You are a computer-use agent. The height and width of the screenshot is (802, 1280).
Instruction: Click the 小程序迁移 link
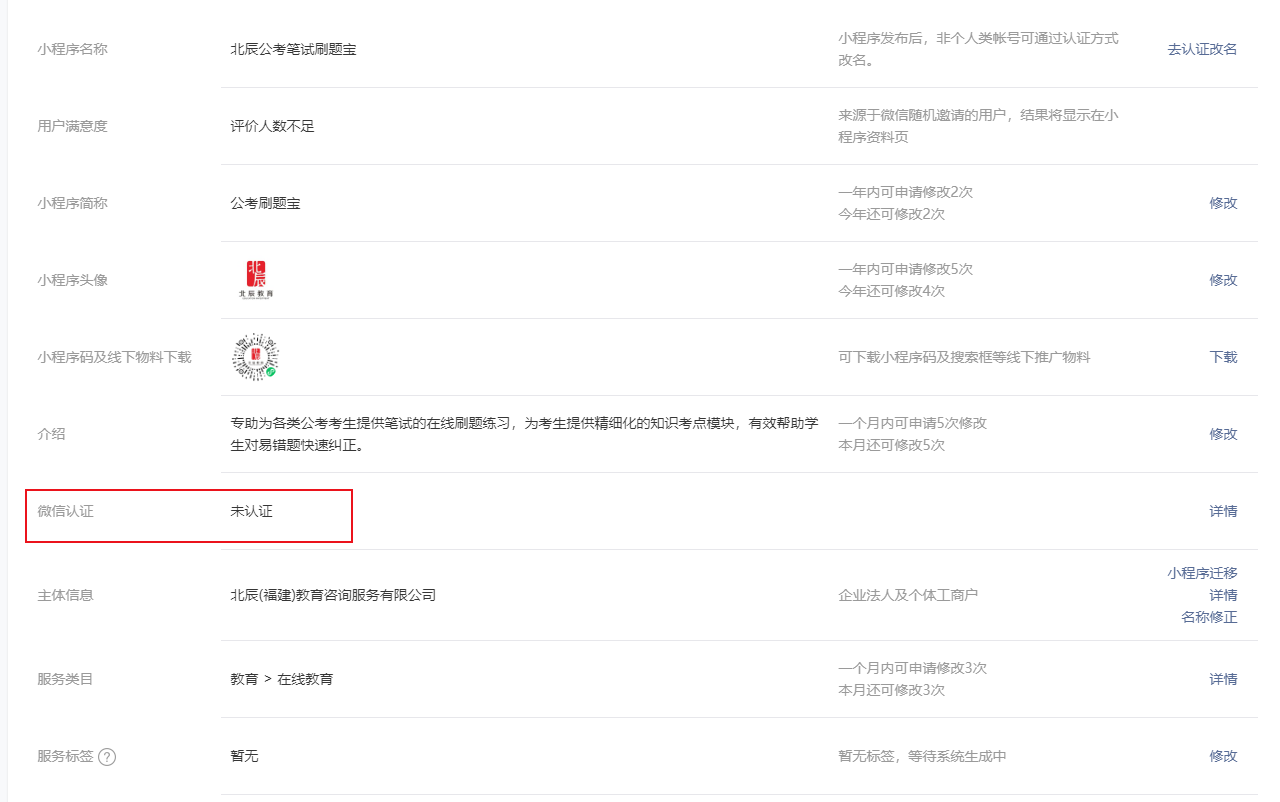coord(1202,573)
